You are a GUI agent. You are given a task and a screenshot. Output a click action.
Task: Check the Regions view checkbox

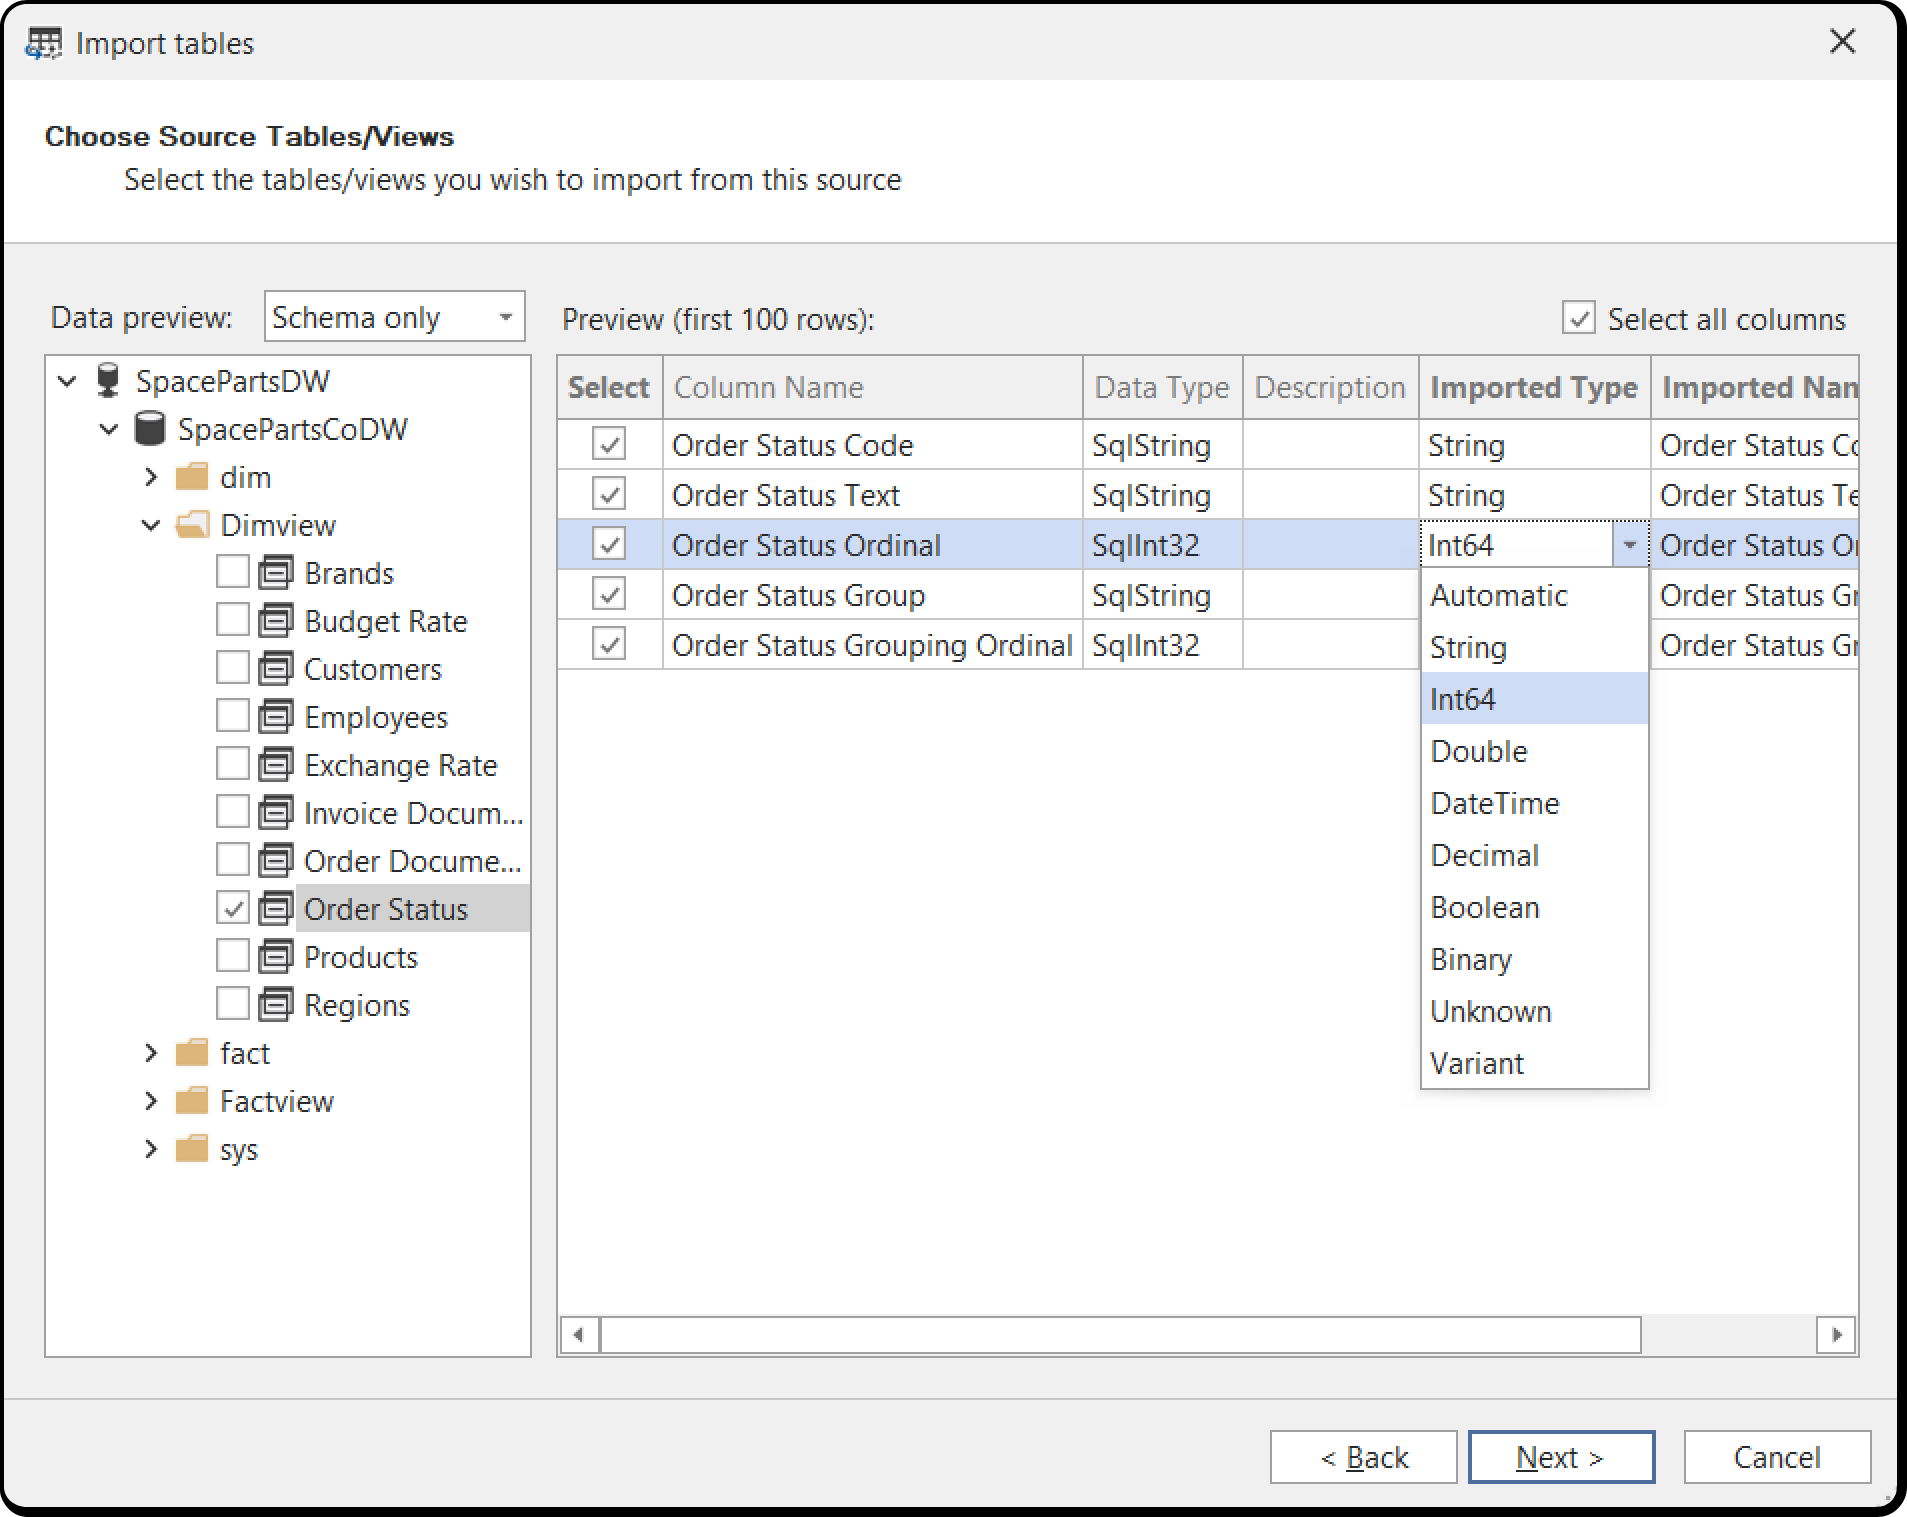click(233, 1004)
